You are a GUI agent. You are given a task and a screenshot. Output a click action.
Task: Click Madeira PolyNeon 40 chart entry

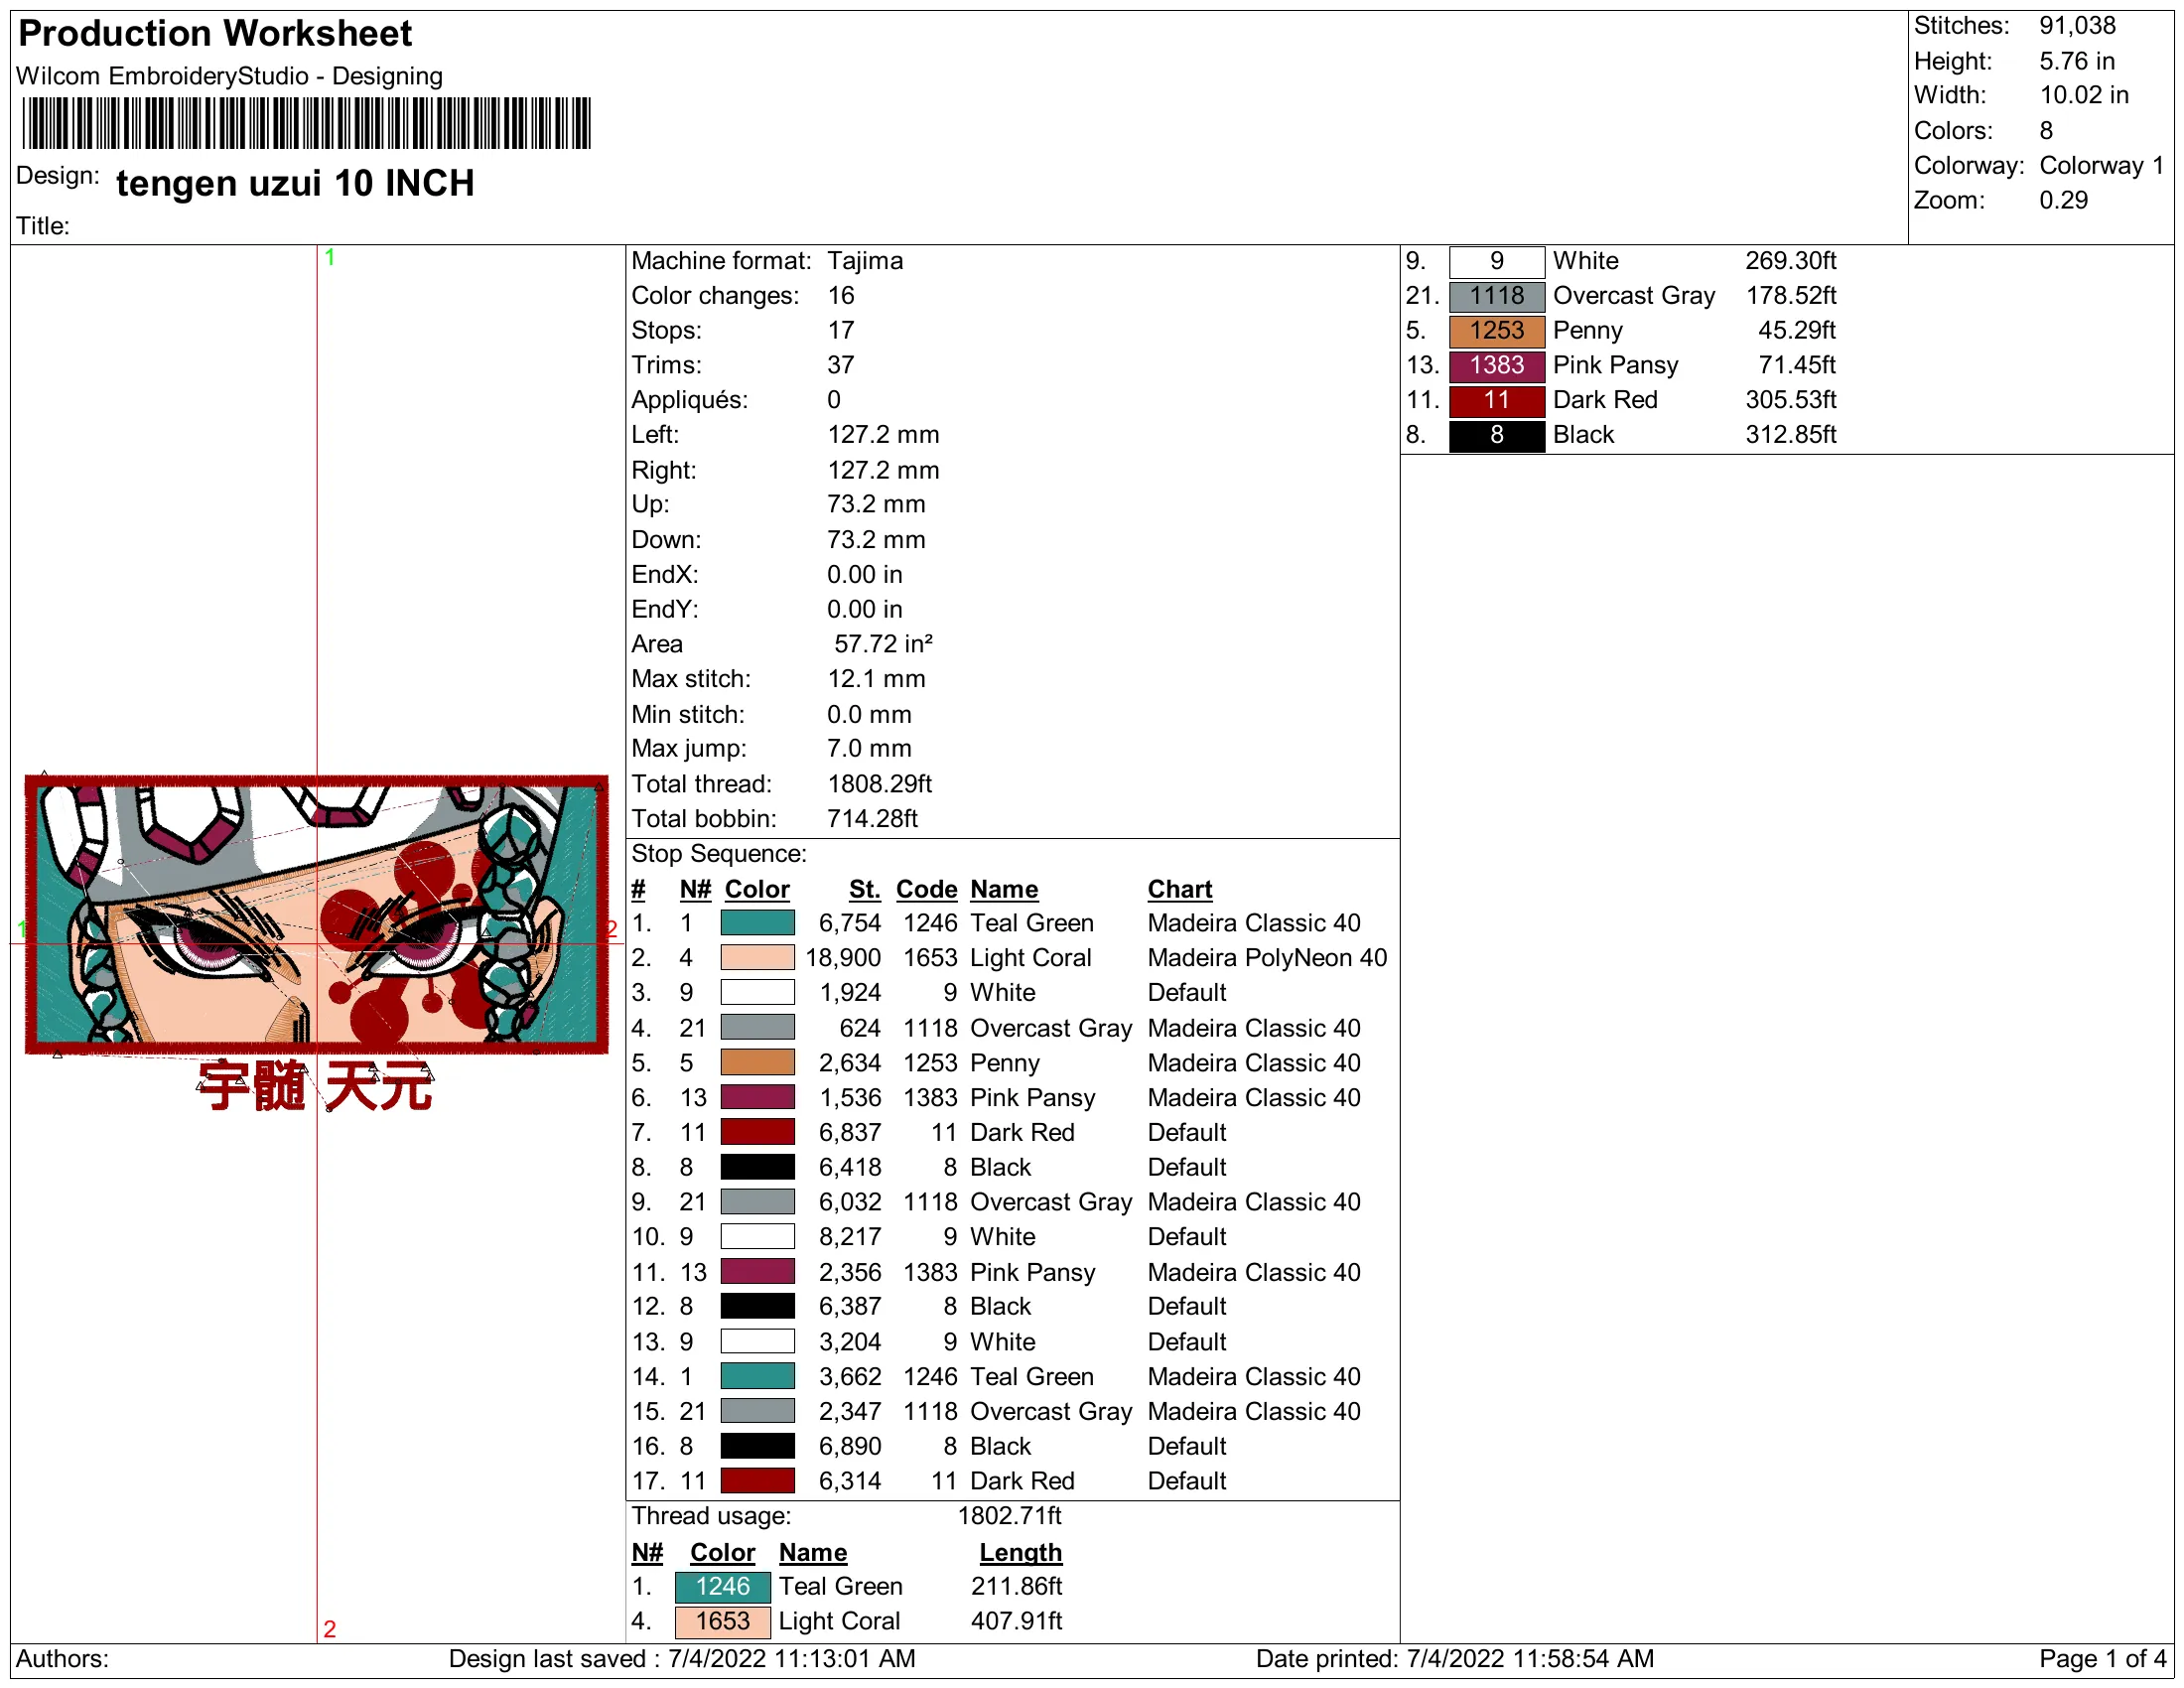click(x=1267, y=958)
